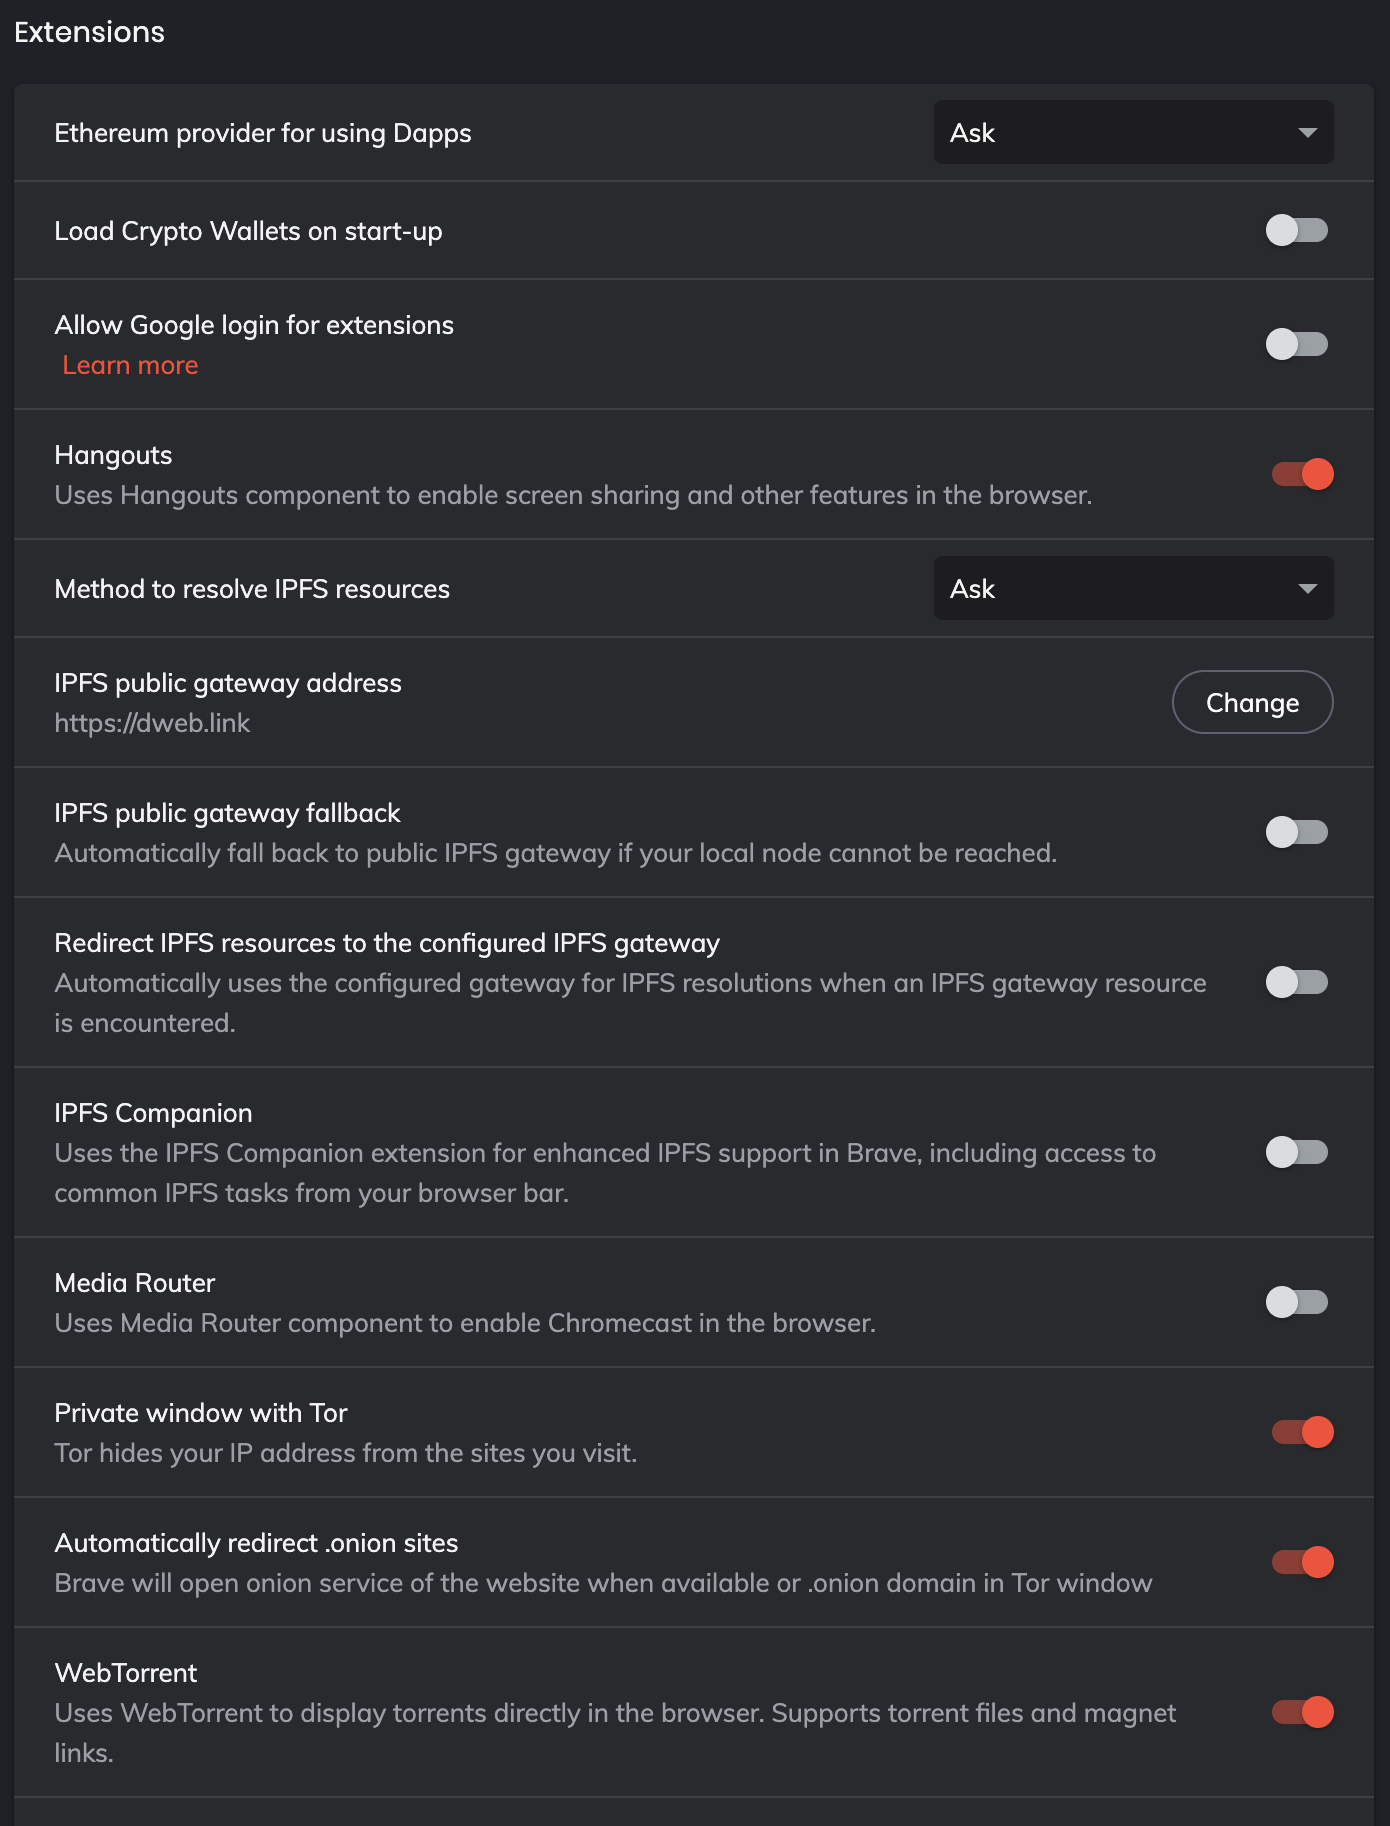Screen dimensions: 1390x1826
Task: Open the Learn more link
Action: (130, 365)
